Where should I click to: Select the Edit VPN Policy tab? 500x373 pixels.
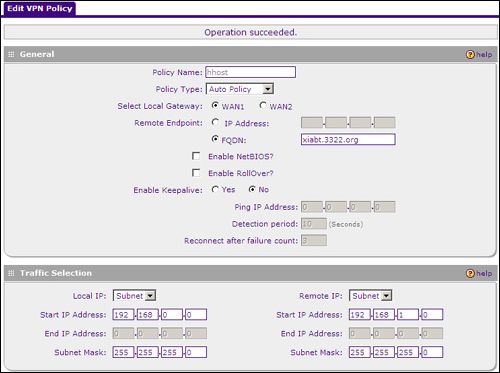(40, 9)
